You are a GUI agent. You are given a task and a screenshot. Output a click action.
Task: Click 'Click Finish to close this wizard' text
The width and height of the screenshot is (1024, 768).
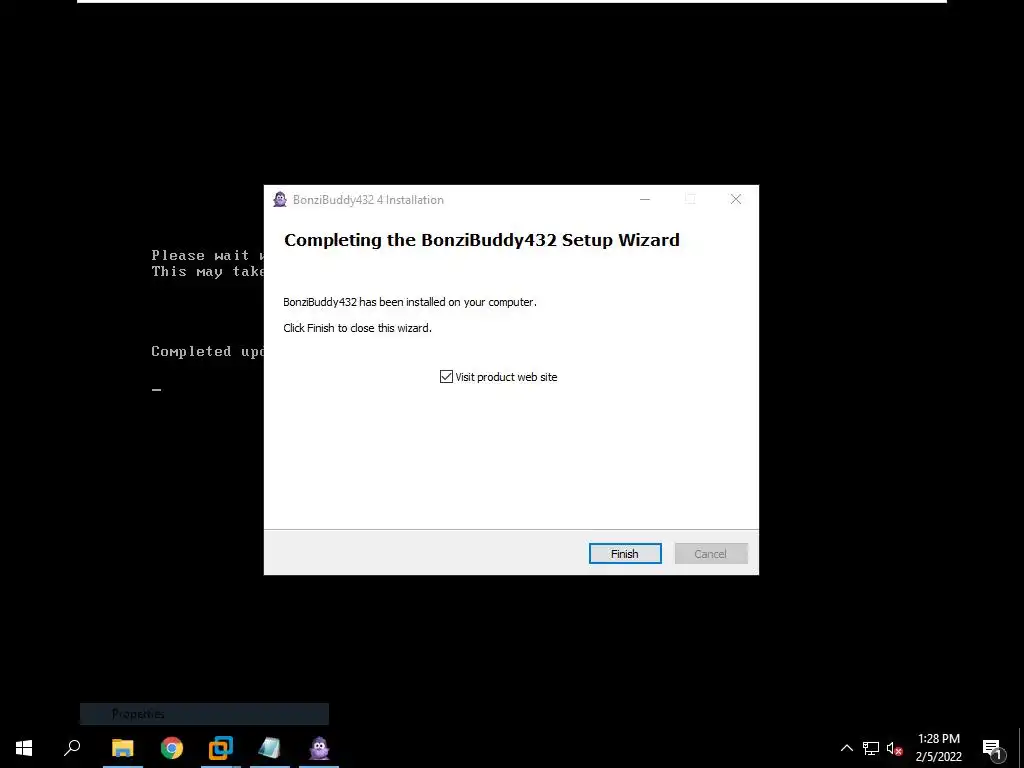(357, 328)
